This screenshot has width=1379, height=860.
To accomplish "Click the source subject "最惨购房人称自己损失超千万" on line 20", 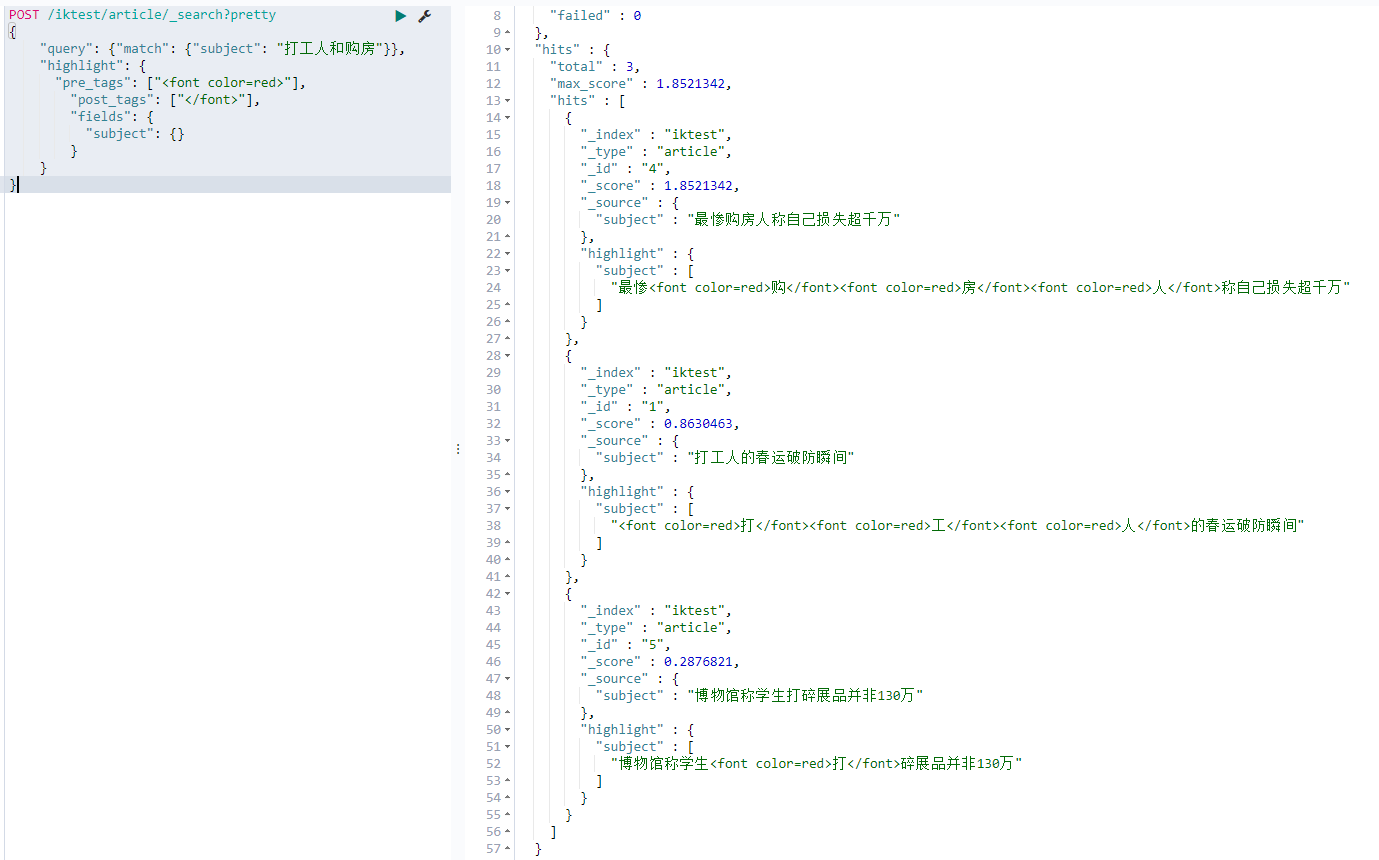I will pos(793,220).
